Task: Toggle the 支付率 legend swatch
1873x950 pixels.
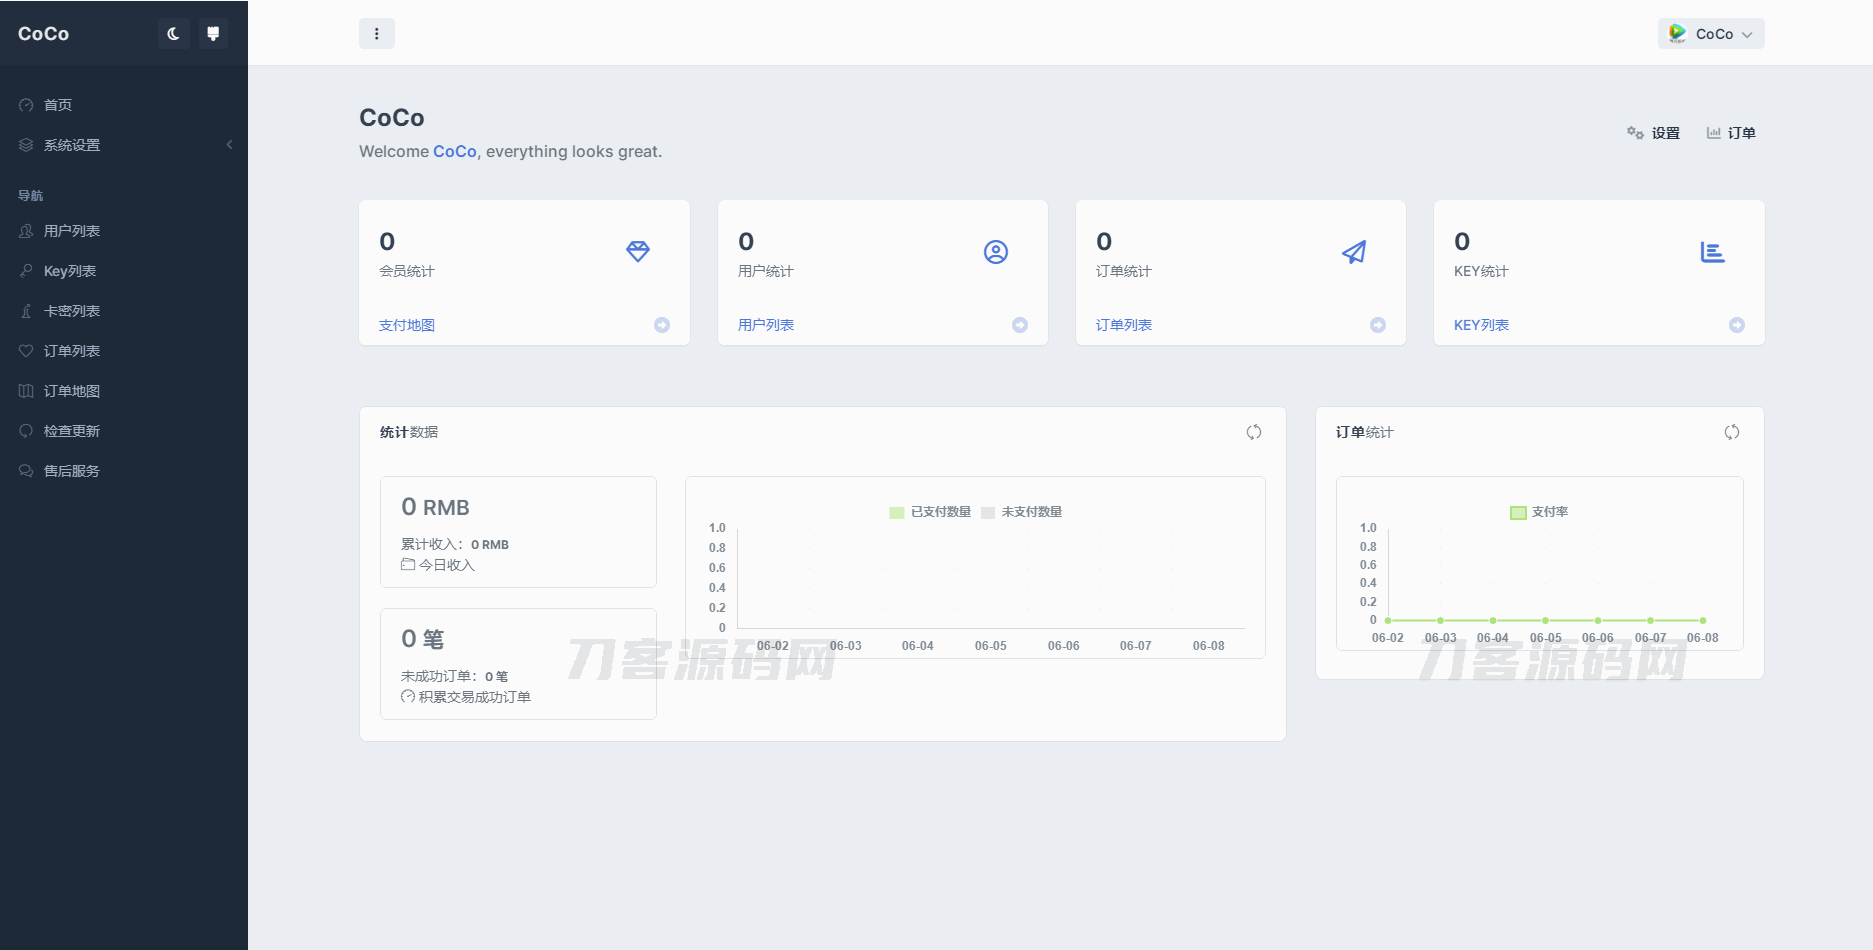Action: pos(1518,512)
